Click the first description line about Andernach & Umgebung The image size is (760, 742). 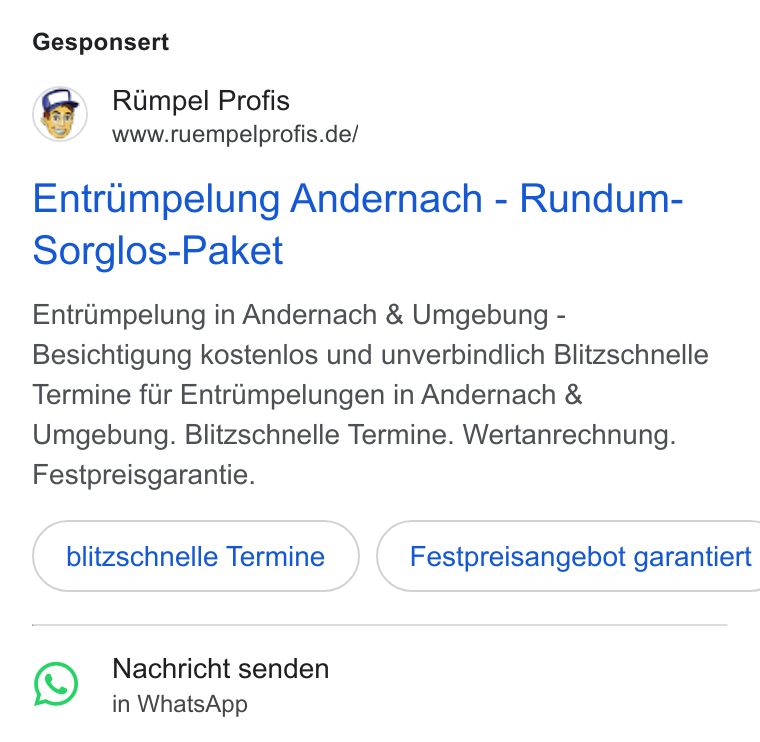[299, 315]
